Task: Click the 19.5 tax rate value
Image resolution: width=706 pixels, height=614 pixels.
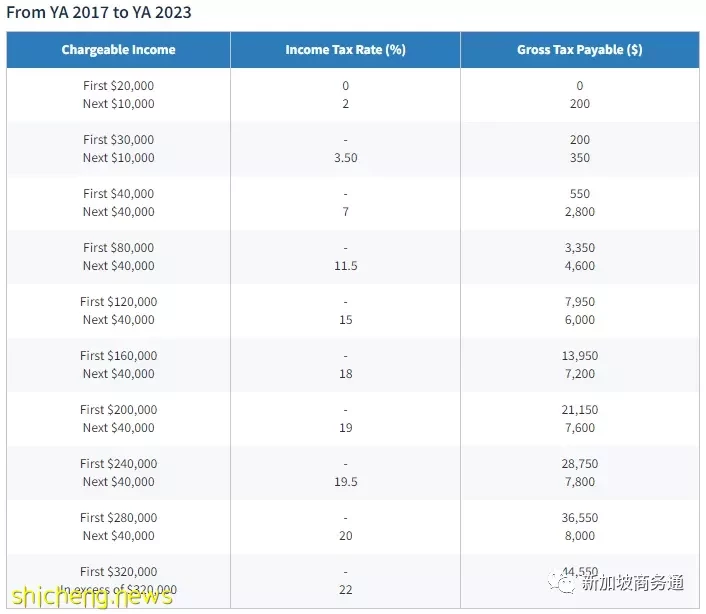Action: [345, 482]
